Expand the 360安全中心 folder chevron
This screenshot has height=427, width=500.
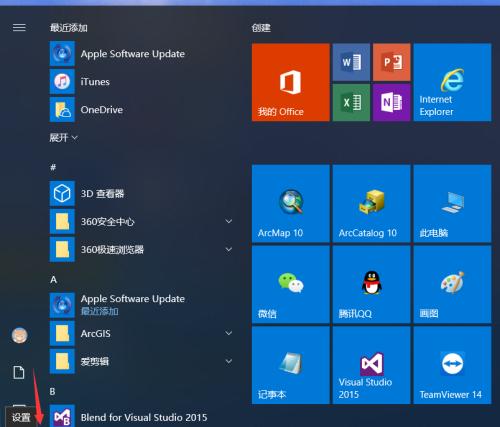(x=229, y=221)
